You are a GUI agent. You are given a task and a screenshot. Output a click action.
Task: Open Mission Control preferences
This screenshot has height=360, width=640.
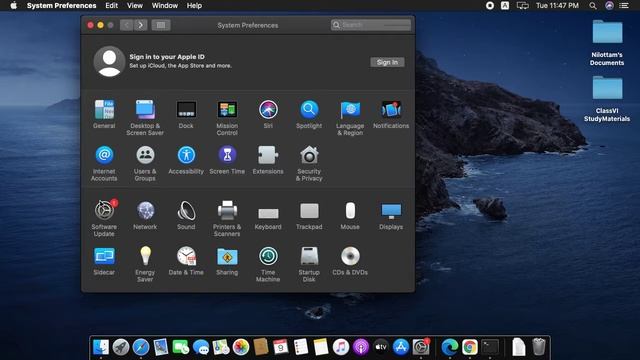pos(227,118)
